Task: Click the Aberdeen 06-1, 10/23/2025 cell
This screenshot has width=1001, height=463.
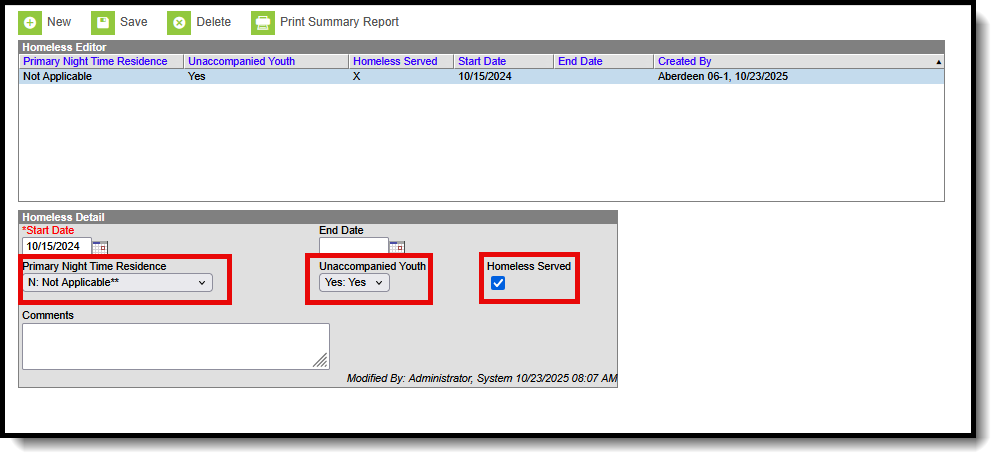Action: (723, 77)
